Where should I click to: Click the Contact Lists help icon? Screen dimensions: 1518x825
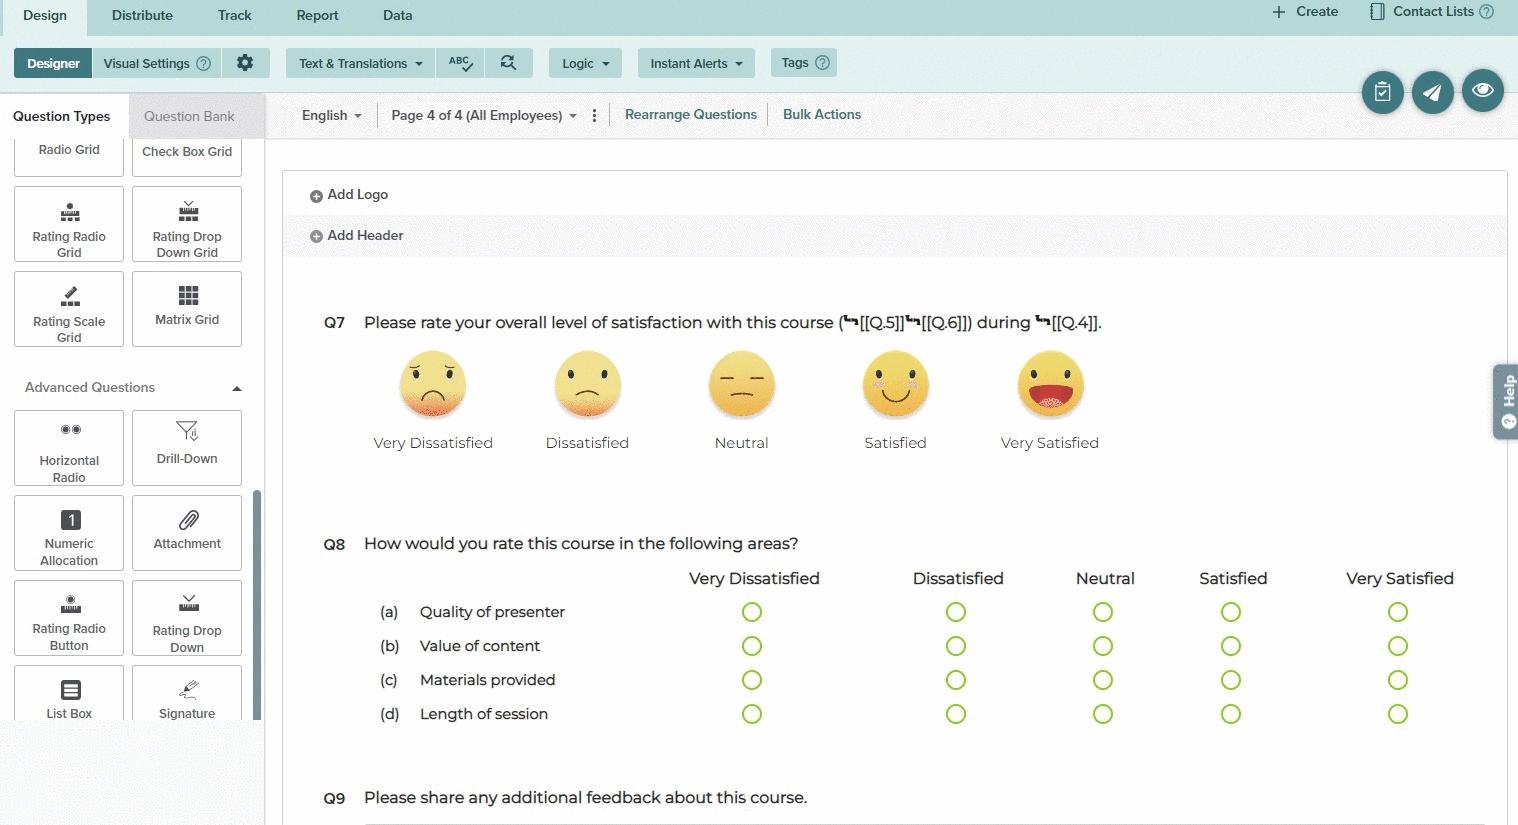(1487, 12)
